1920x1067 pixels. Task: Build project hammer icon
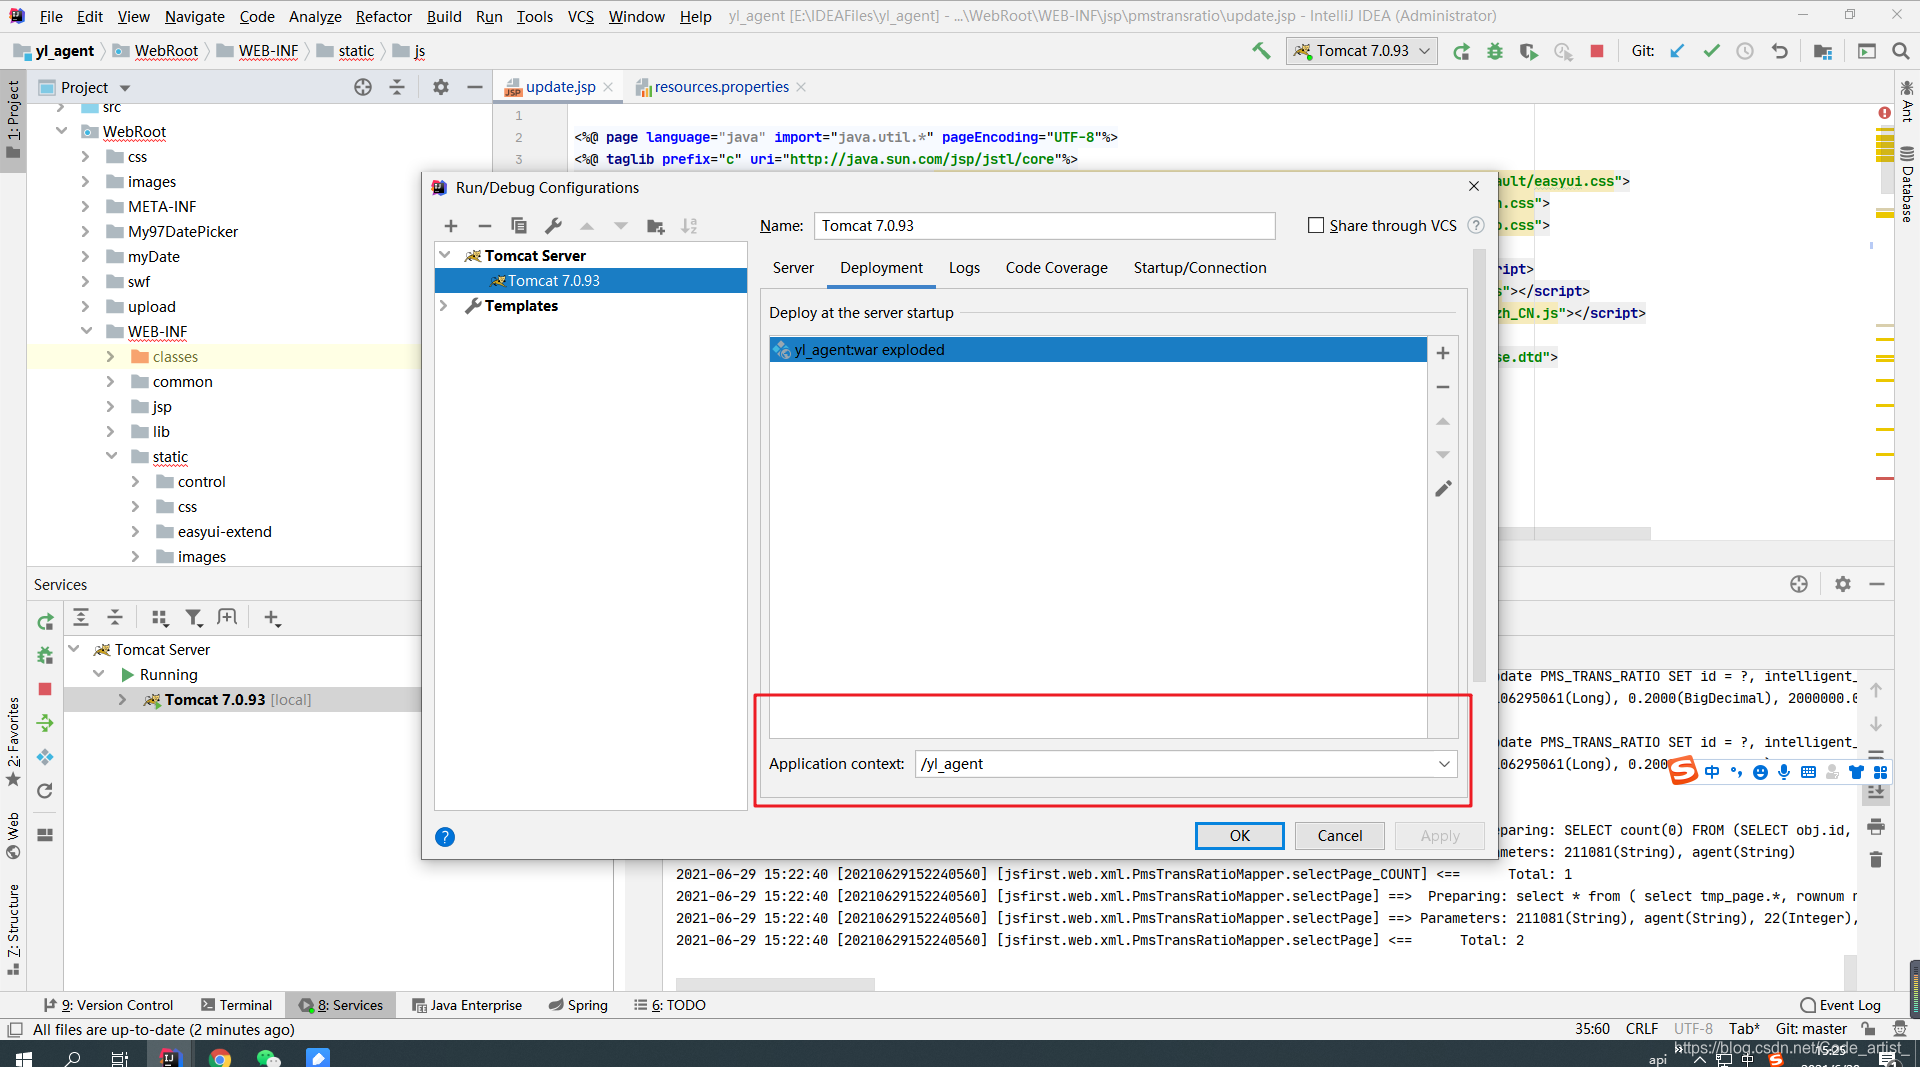1261,51
